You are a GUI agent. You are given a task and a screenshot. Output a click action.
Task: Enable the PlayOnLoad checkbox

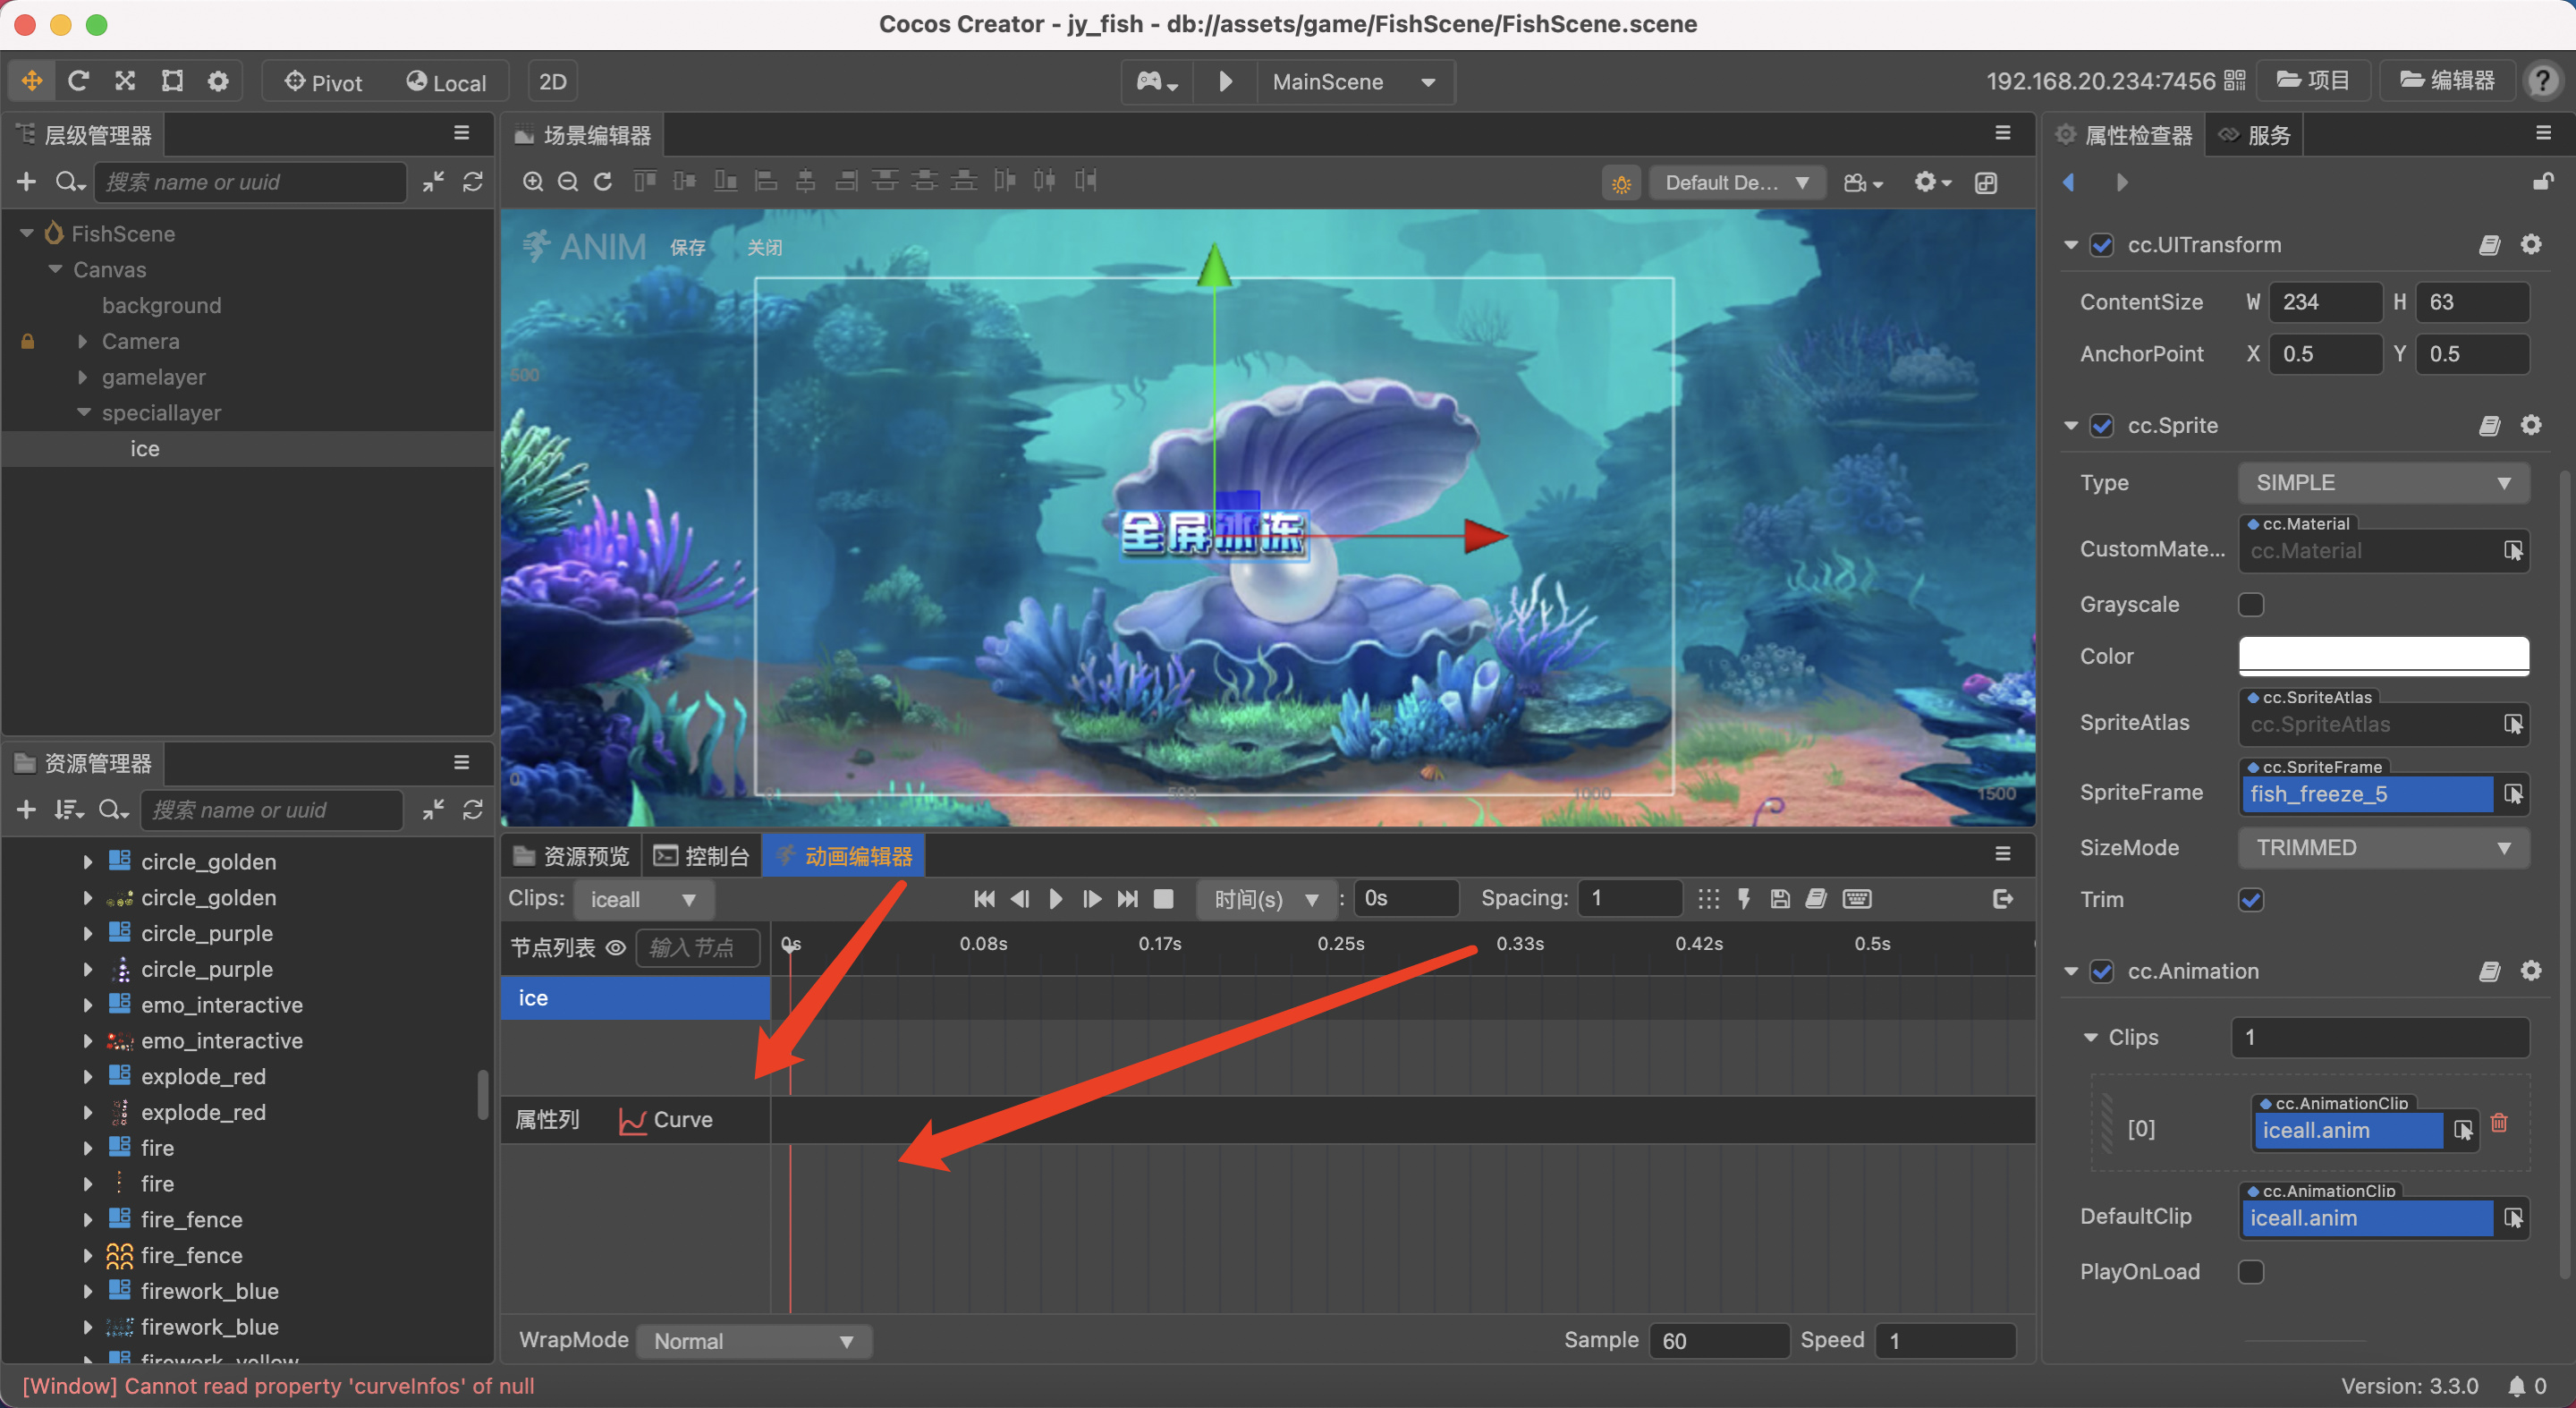click(2250, 1271)
